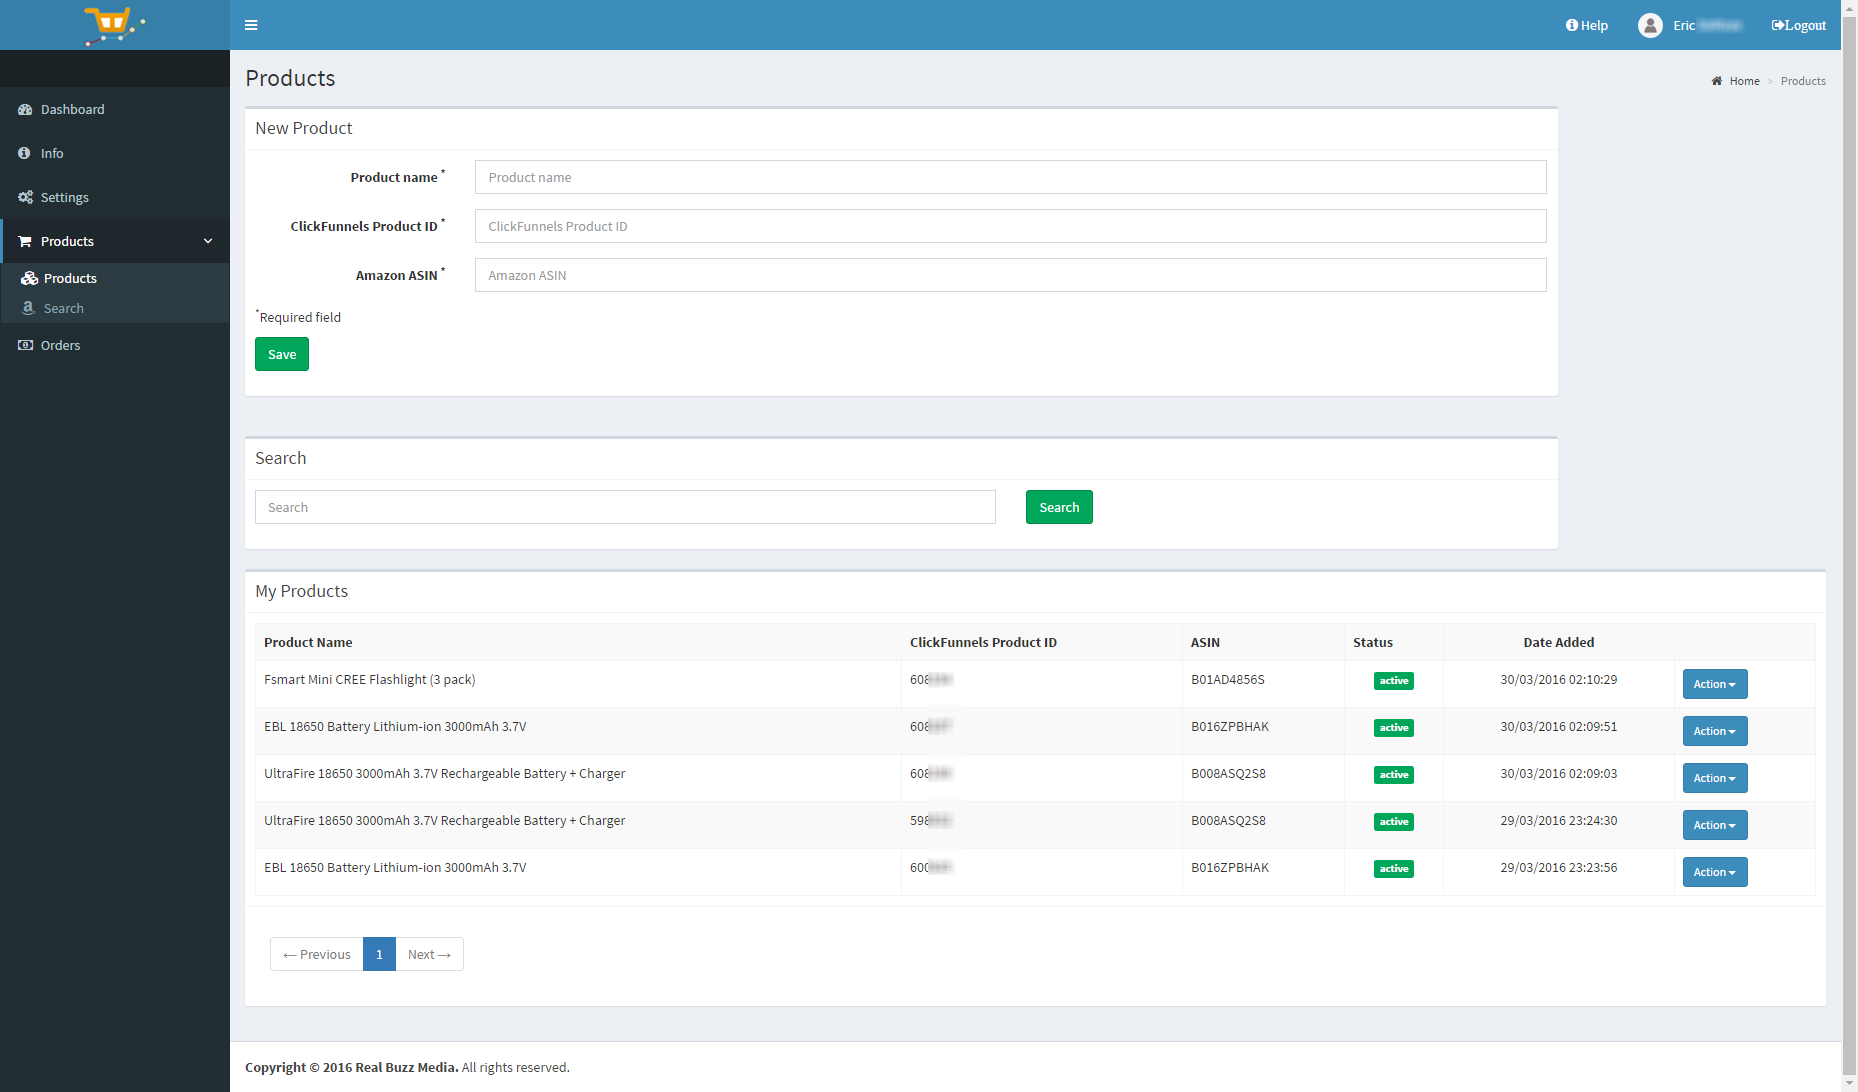The image size is (1858, 1092).
Task: Log out via Logout link
Action: coord(1798,25)
